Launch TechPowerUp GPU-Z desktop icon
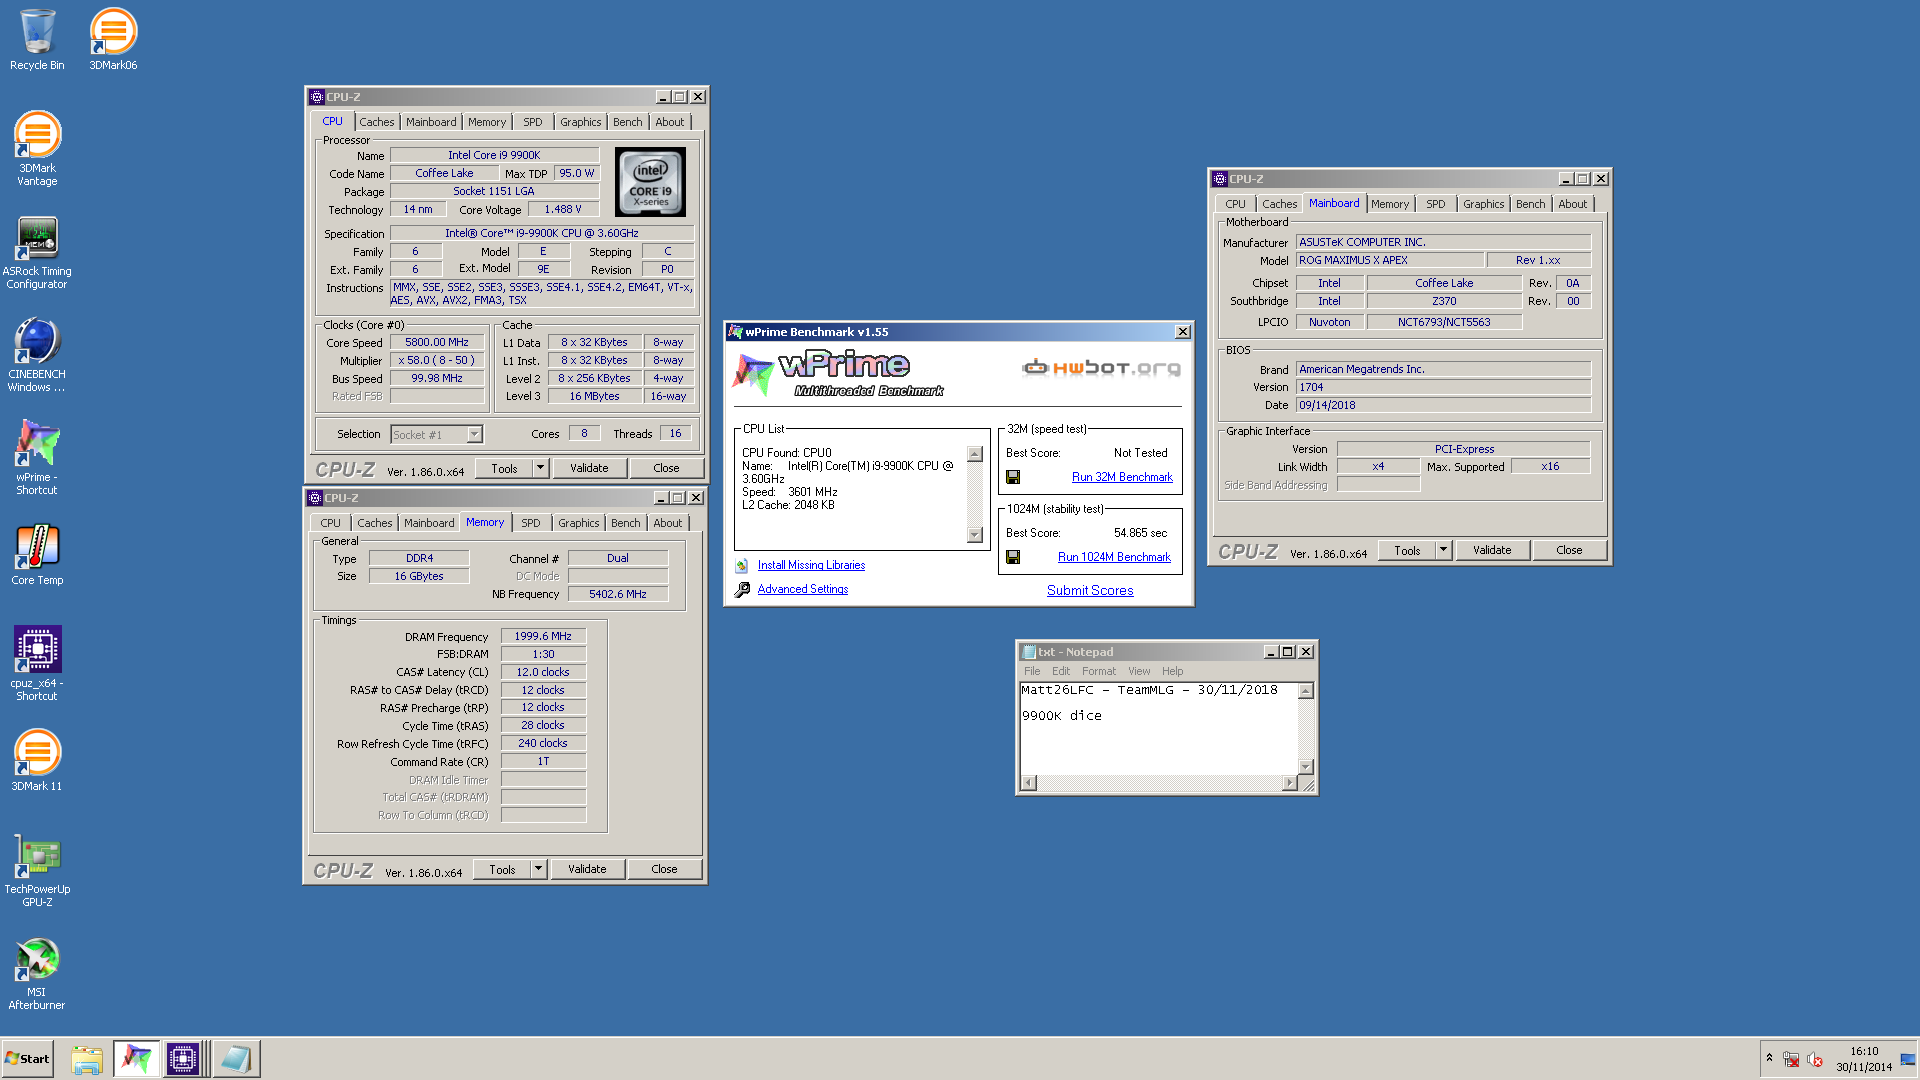The width and height of the screenshot is (1920, 1080). pyautogui.click(x=37, y=870)
